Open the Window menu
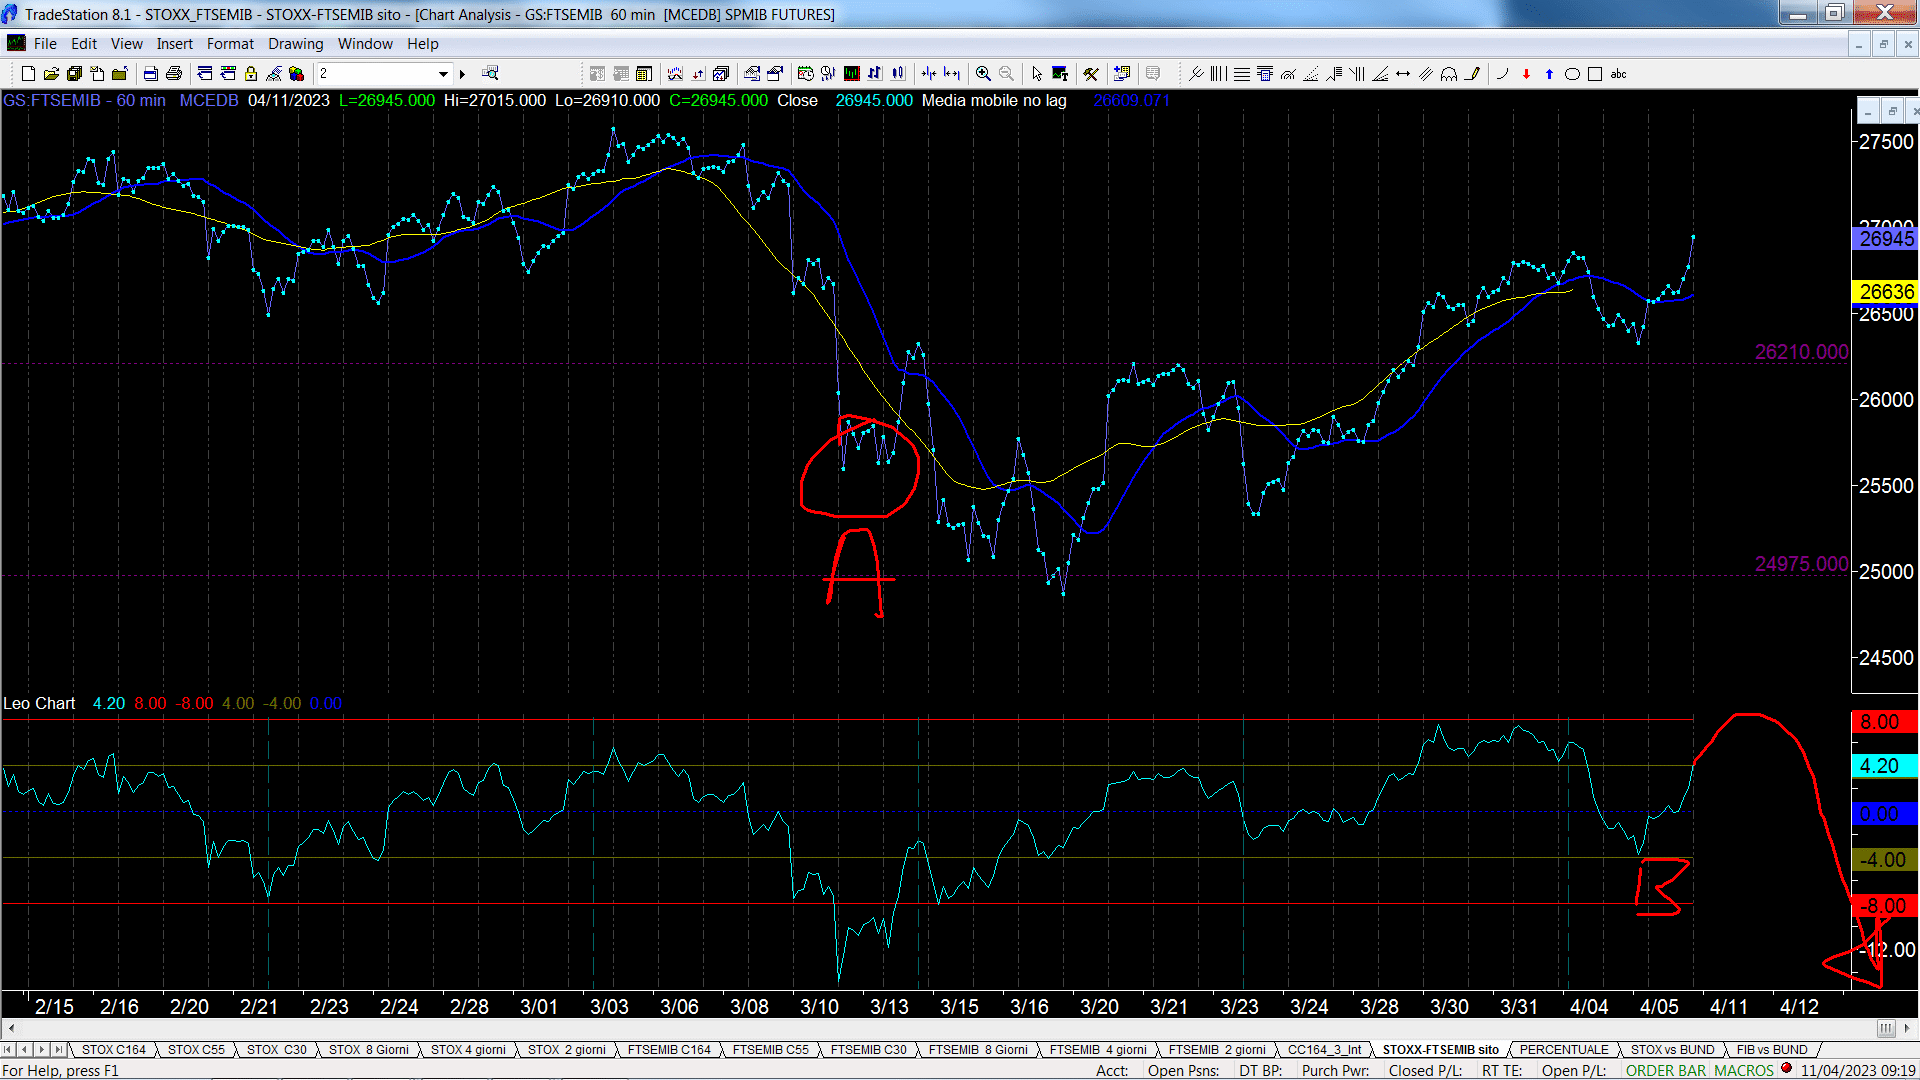 [x=365, y=44]
